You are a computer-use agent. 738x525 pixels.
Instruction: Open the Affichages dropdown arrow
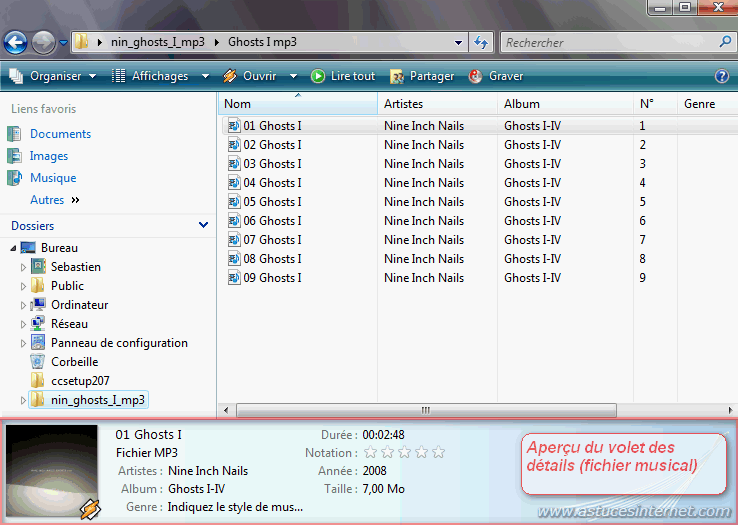point(205,76)
